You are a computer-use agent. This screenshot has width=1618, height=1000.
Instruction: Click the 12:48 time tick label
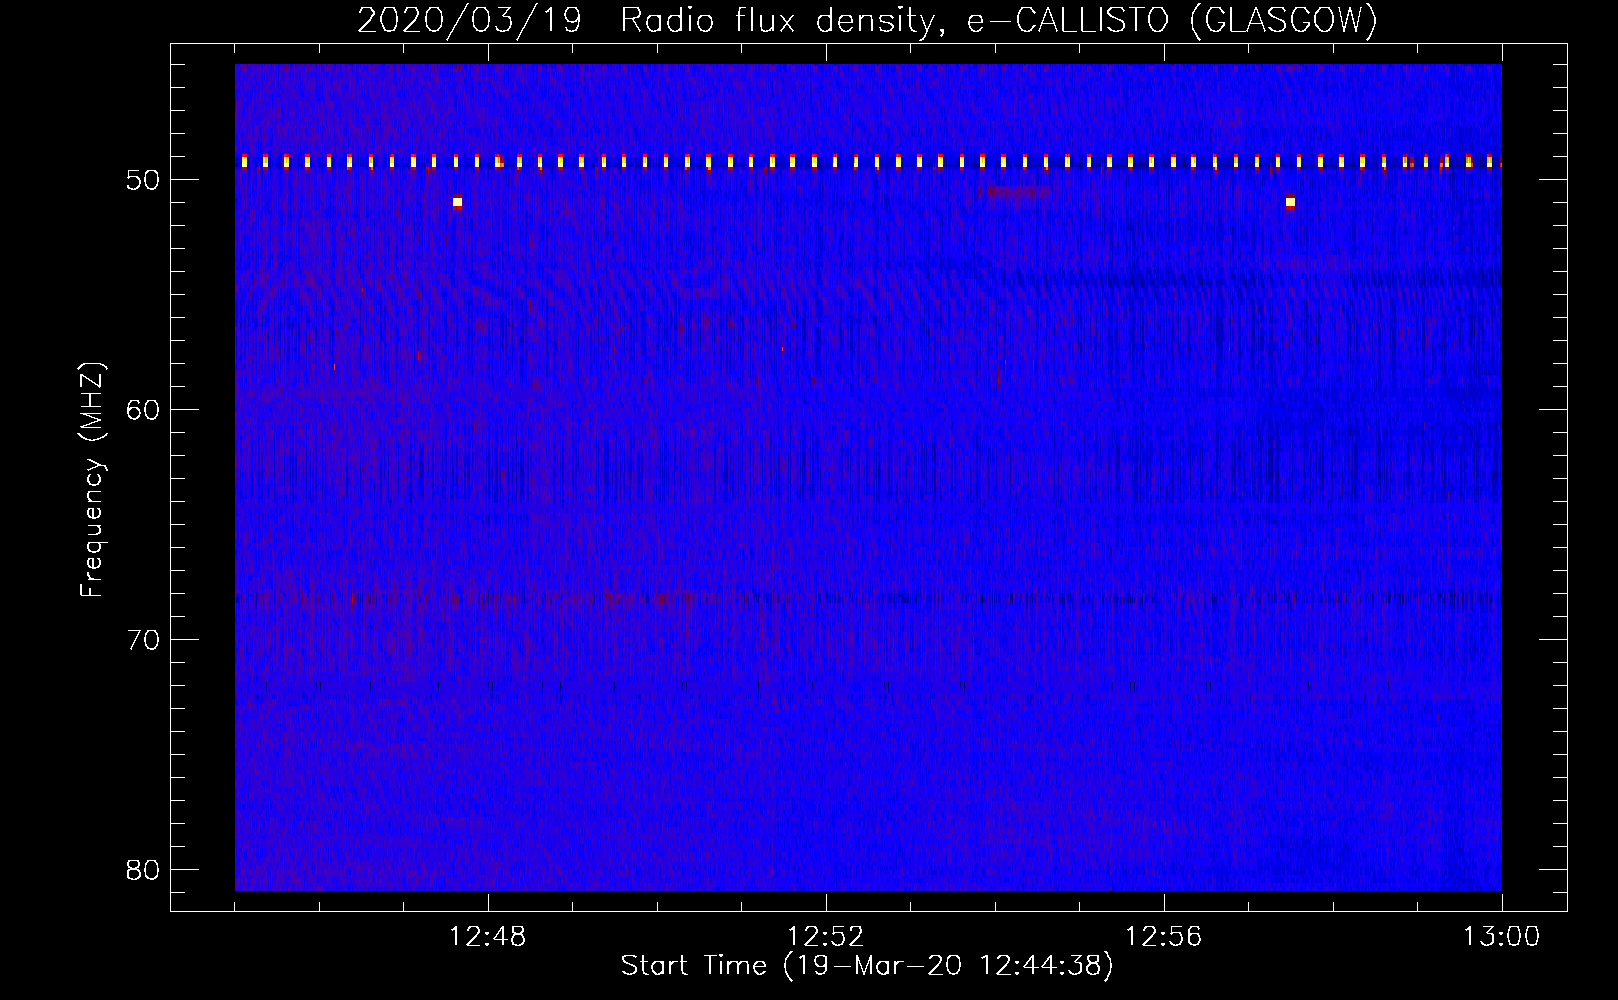(x=488, y=937)
